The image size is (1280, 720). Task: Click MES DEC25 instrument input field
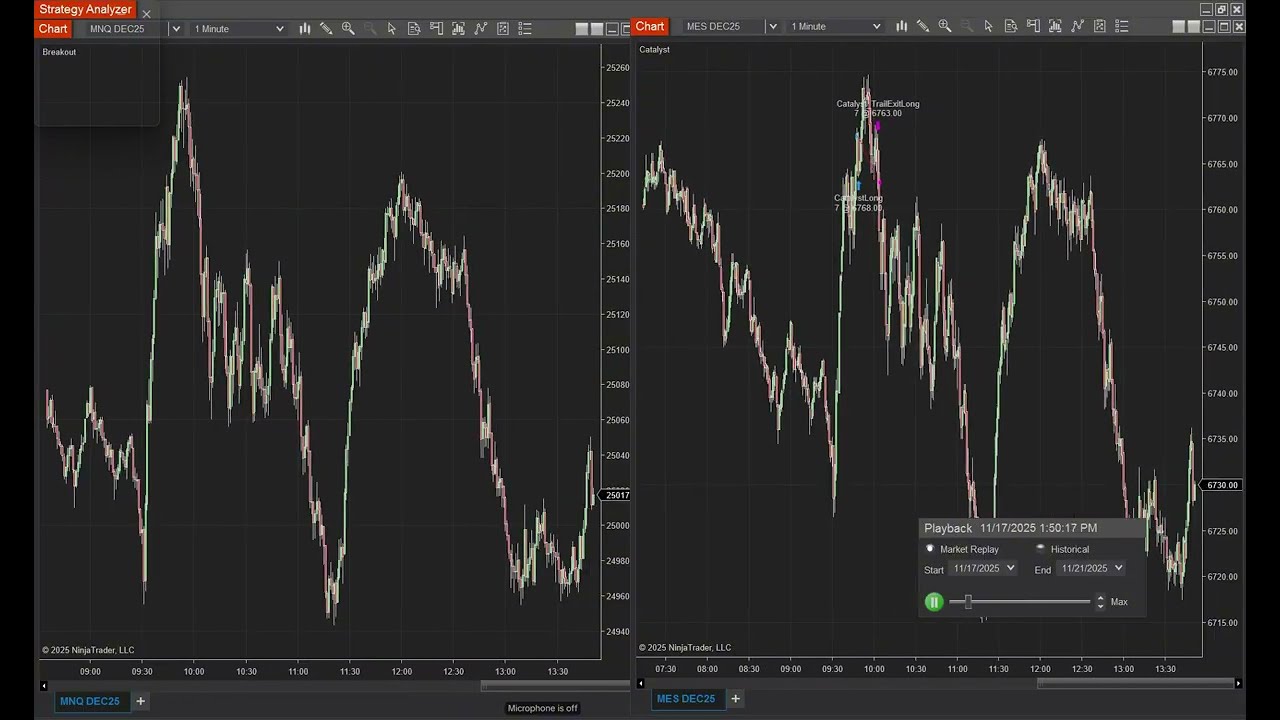[x=723, y=27]
